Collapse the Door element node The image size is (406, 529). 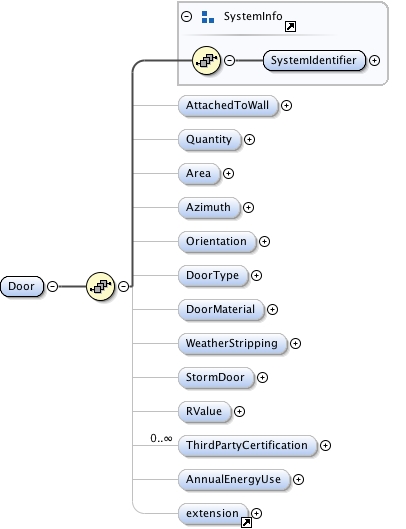[x=52, y=286]
